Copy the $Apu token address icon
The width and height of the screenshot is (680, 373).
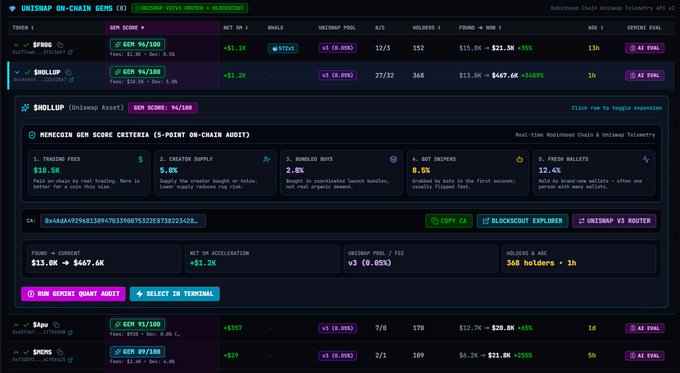point(56,324)
